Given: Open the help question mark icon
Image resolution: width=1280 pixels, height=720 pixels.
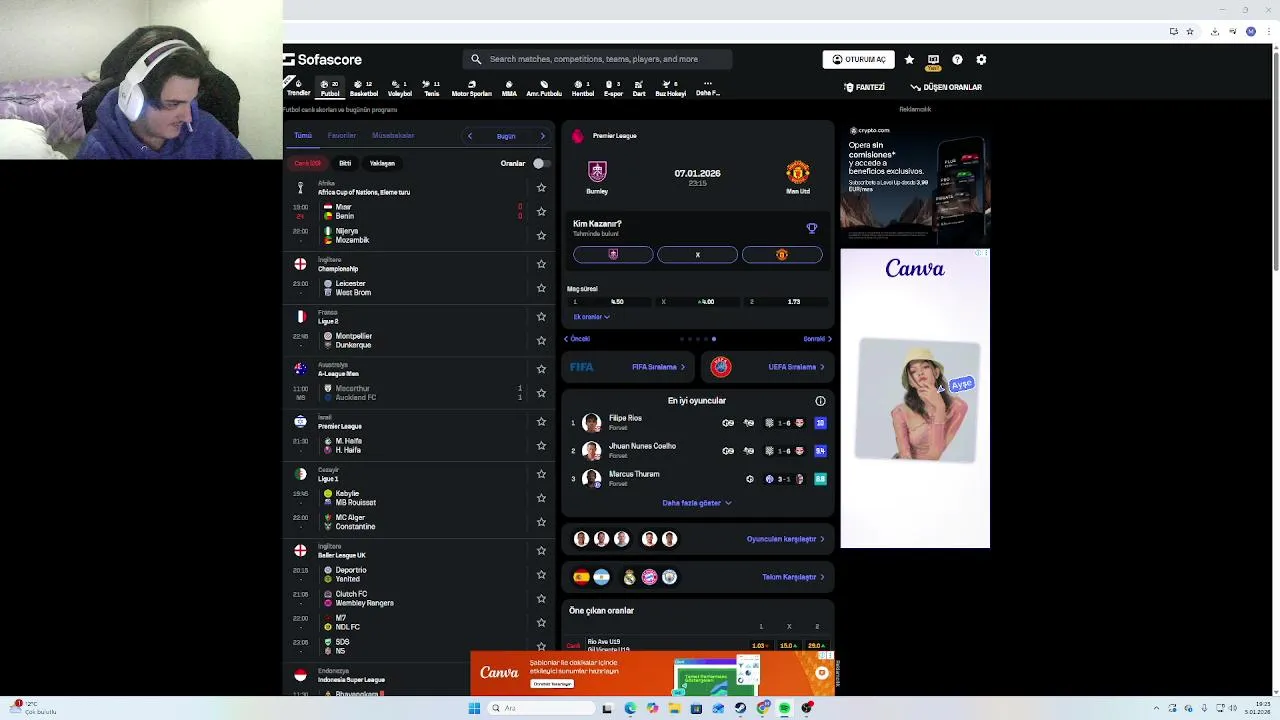Looking at the screenshot, I should (957, 60).
